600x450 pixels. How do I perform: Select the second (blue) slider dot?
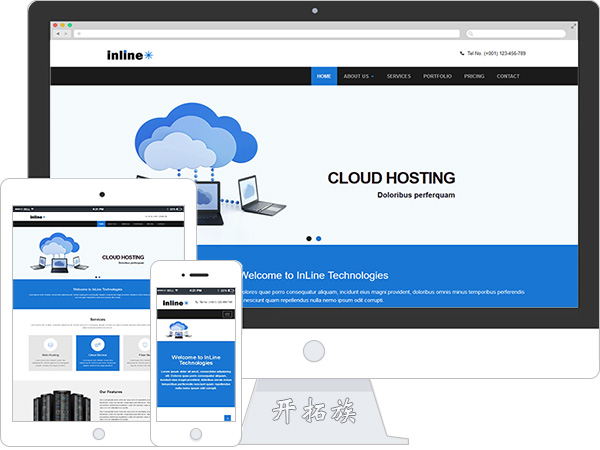pos(318,238)
